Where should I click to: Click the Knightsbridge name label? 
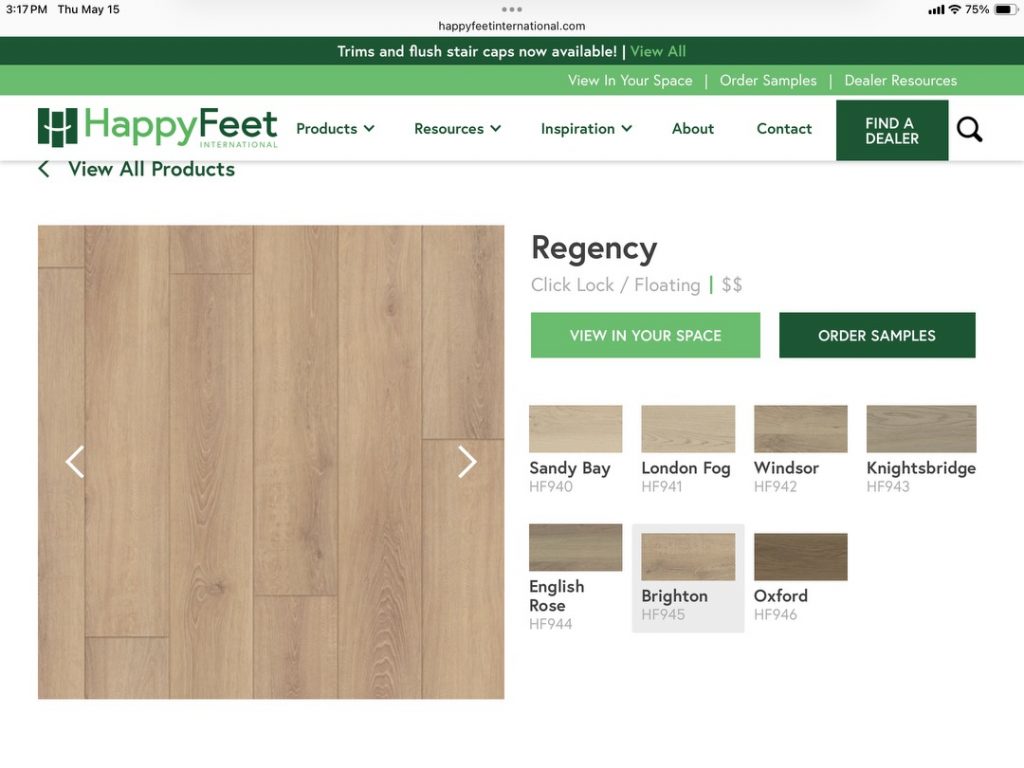point(921,468)
